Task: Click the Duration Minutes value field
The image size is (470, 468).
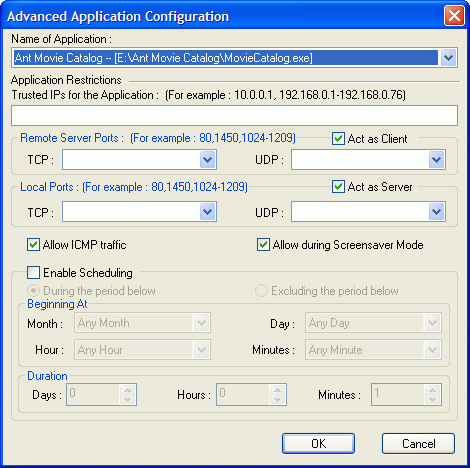Action: 398,394
